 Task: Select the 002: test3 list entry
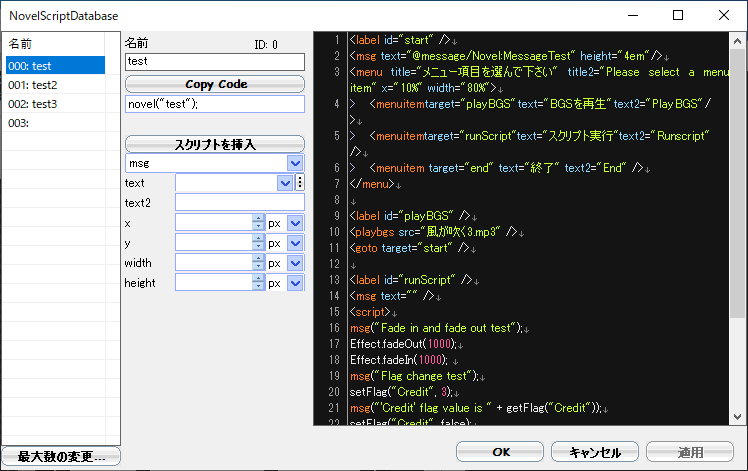point(55,104)
